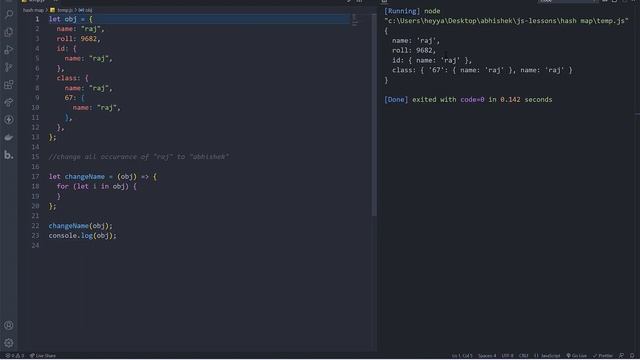This screenshot has width=640, height=360.
Task: Change language mode from JavaScript
Action: pyautogui.click(x=547, y=356)
